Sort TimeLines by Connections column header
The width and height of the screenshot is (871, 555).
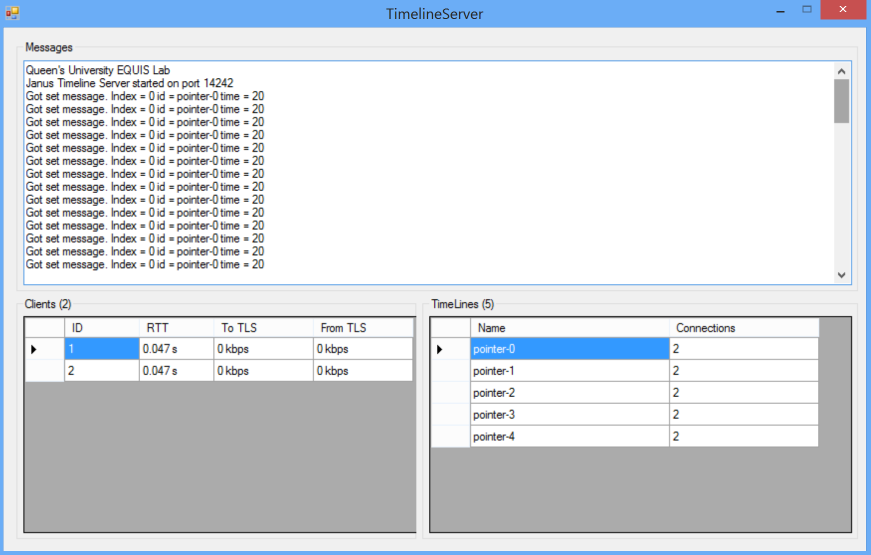click(x=744, y=328)
